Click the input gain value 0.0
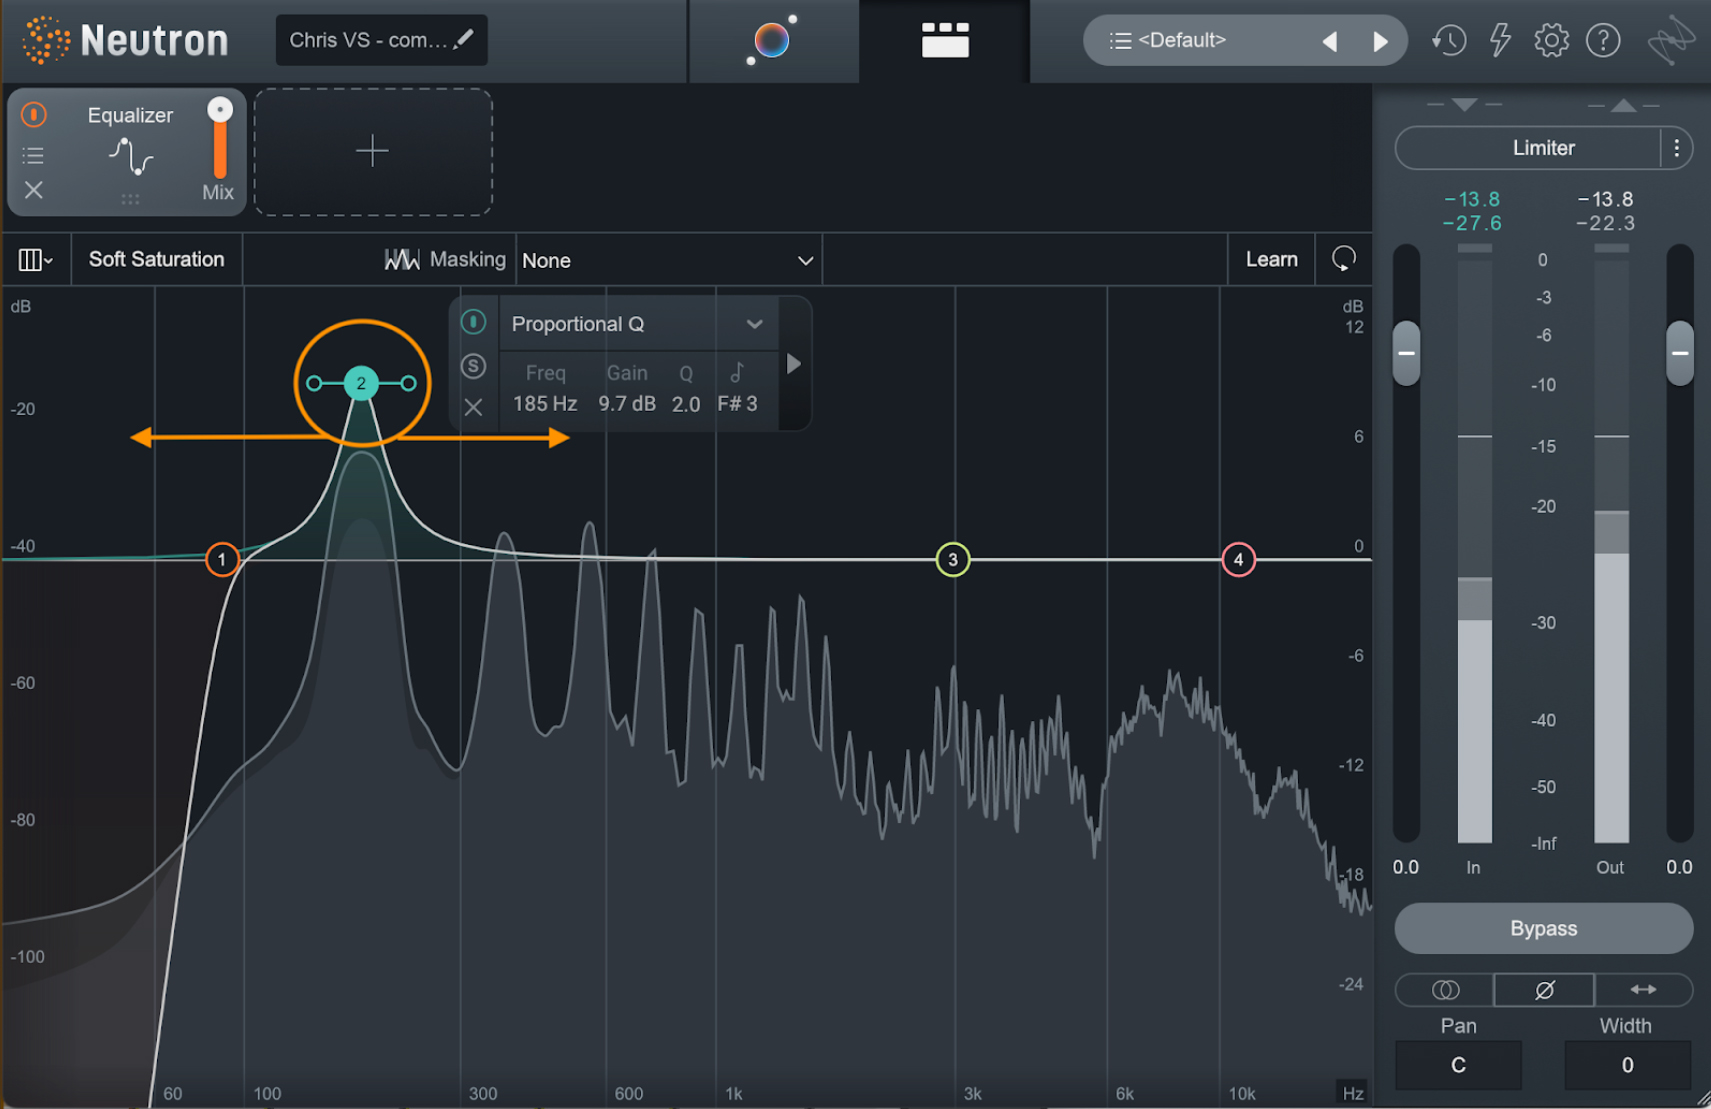Screen dimensions: 1711x1109 (1406, 867)
